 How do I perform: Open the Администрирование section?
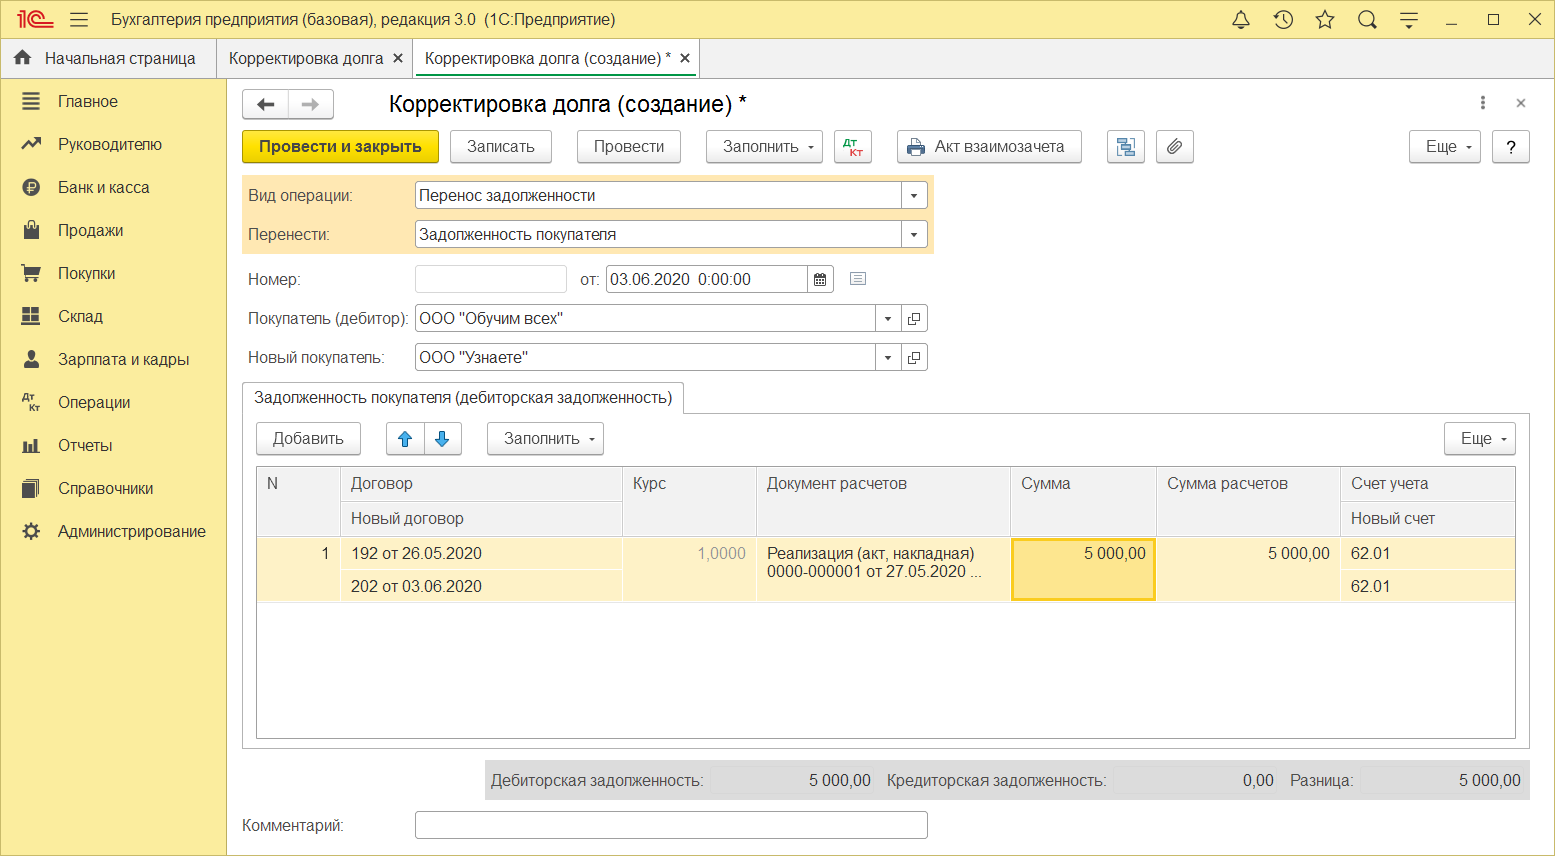click(132, 532)
